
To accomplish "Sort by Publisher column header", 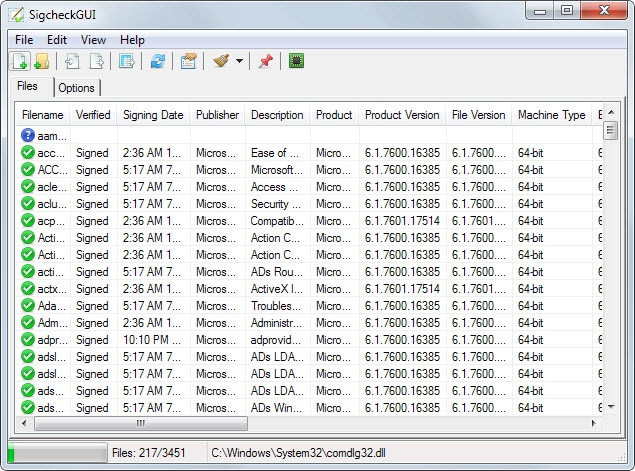I will [217, 115].
